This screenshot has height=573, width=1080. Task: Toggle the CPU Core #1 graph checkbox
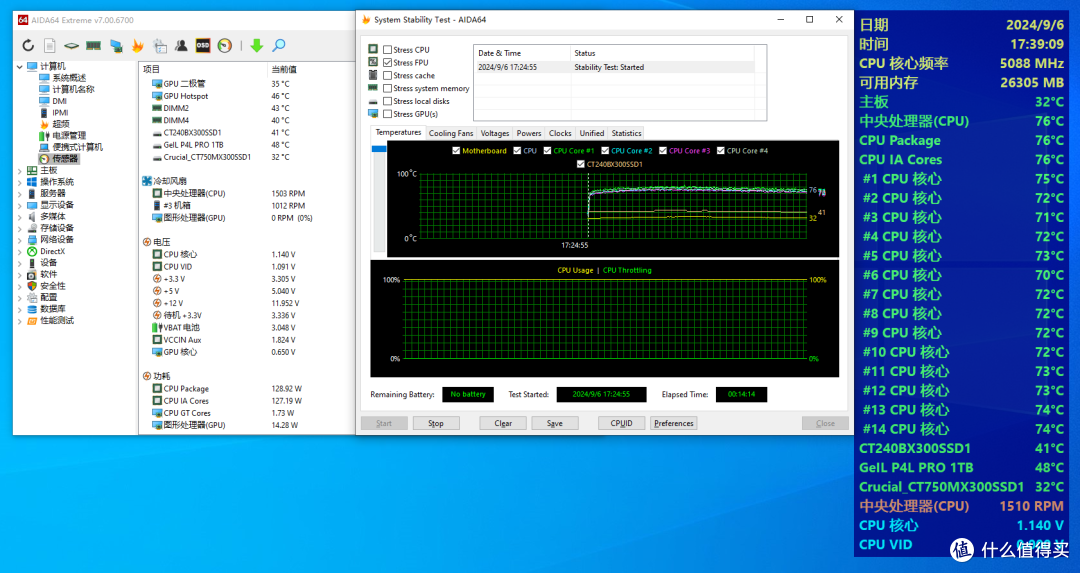(x=548, y=151)
